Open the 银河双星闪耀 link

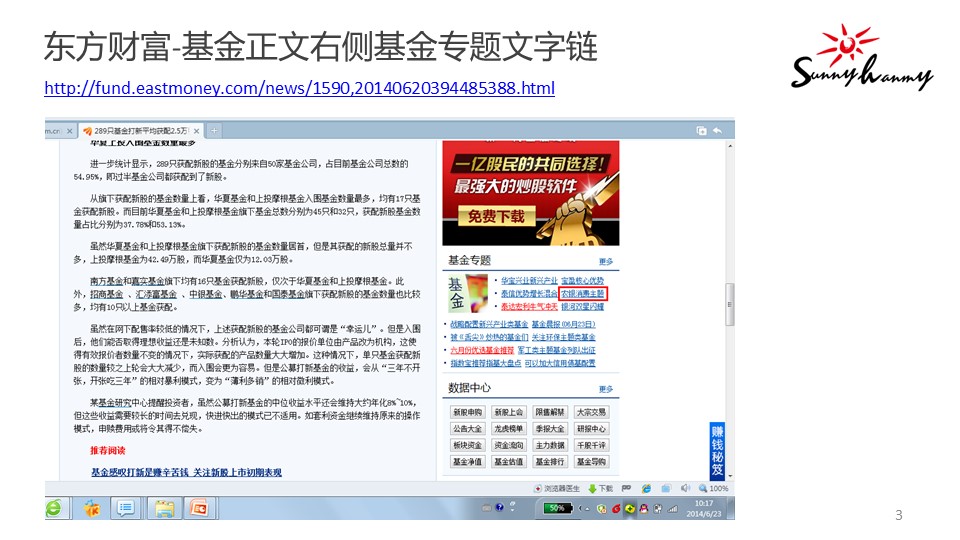point(582,307)
